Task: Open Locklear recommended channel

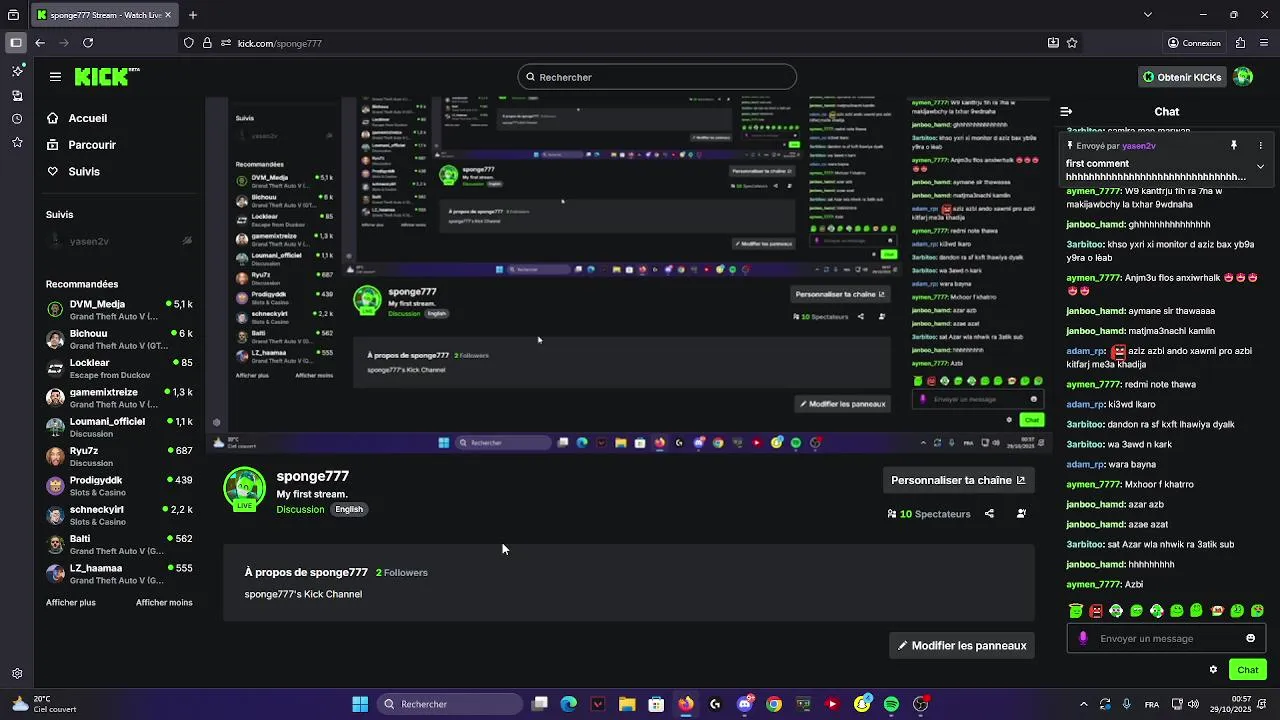Action: 120,369
